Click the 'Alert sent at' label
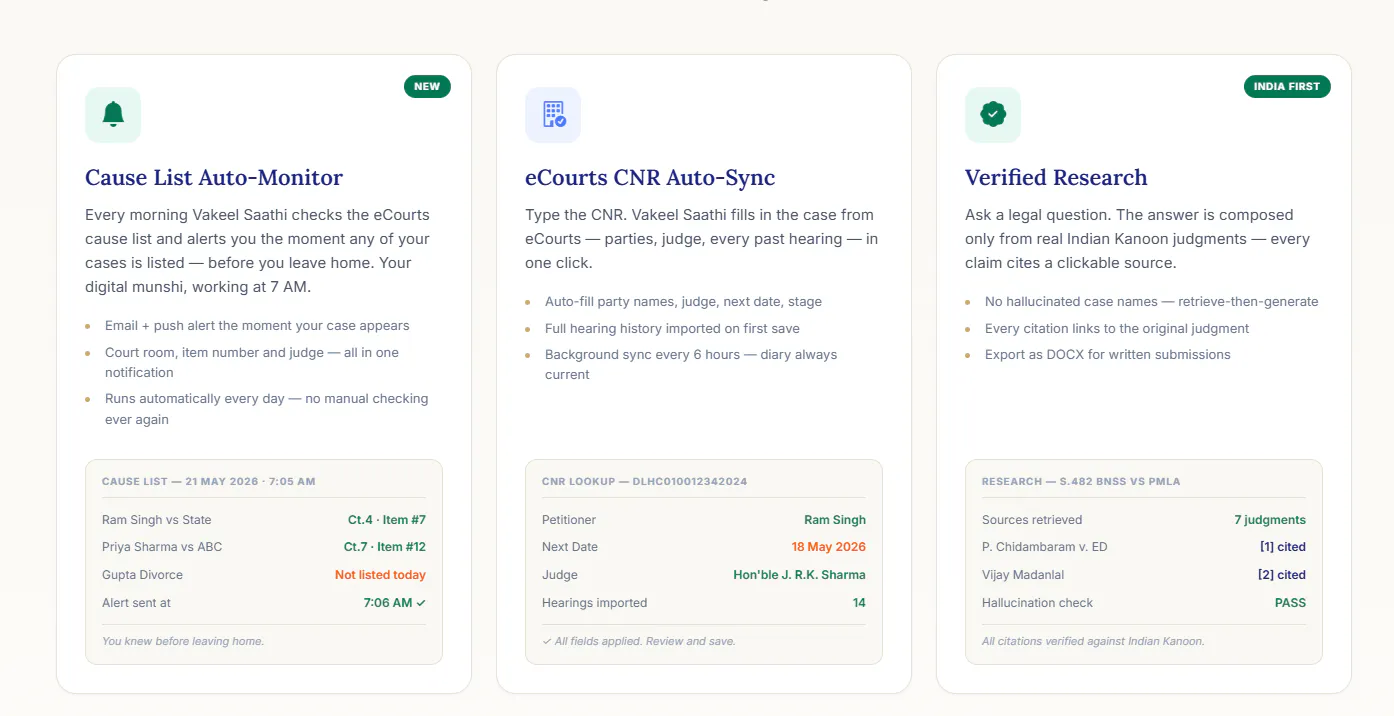Image resolution: width=1394 pixels, height=716 pixels. (136, 603)
